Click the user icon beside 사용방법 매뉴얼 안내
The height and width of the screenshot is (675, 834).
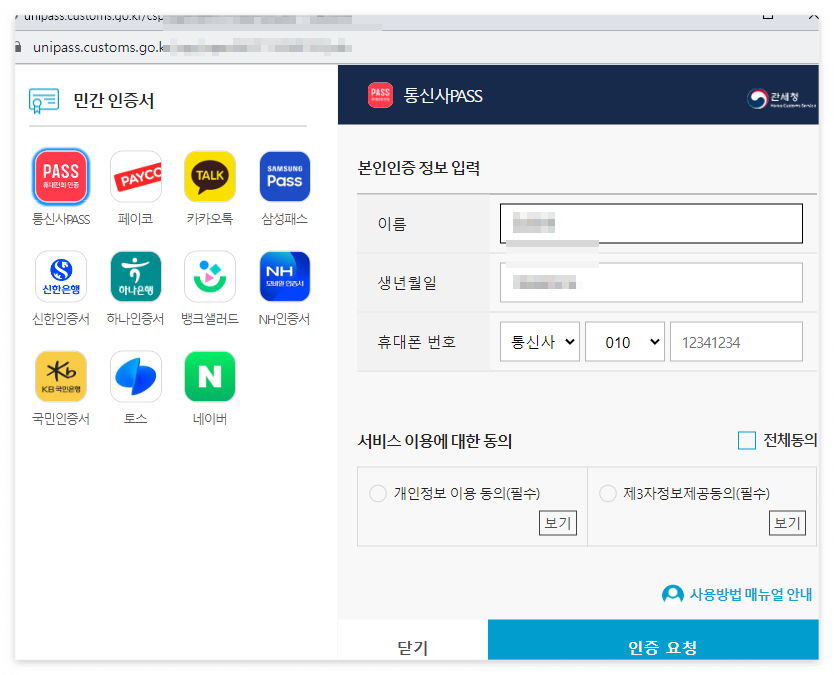point(672,594)
